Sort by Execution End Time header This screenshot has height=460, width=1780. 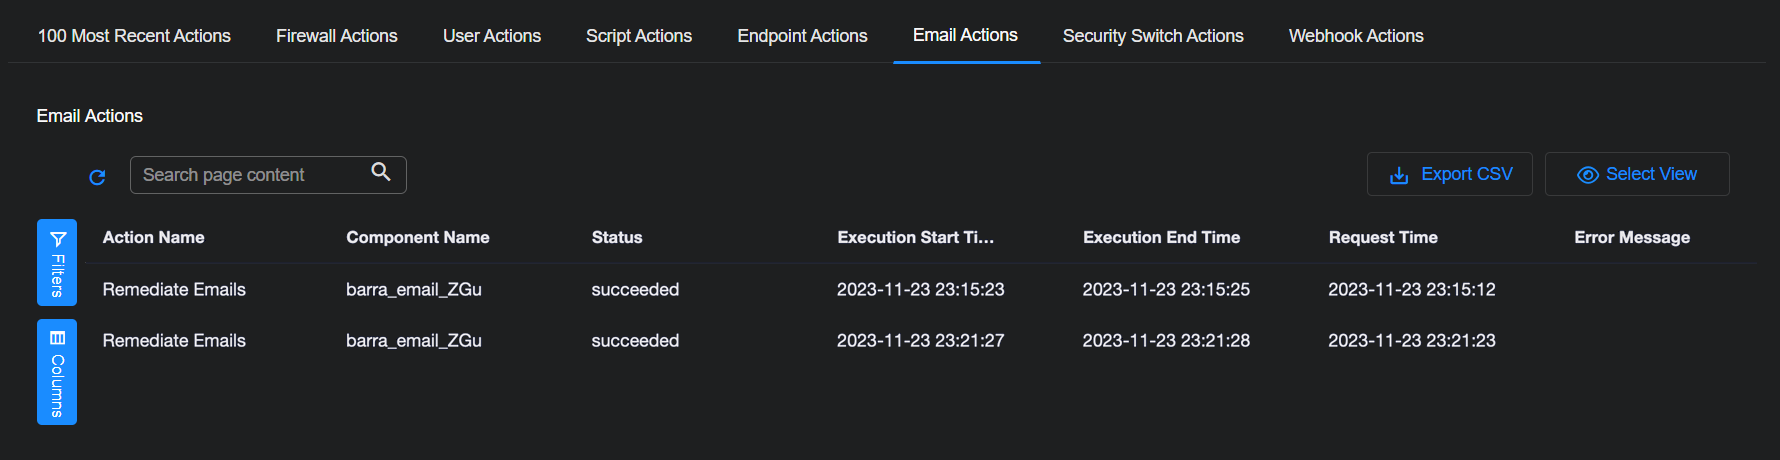(x=1161, y=237)
